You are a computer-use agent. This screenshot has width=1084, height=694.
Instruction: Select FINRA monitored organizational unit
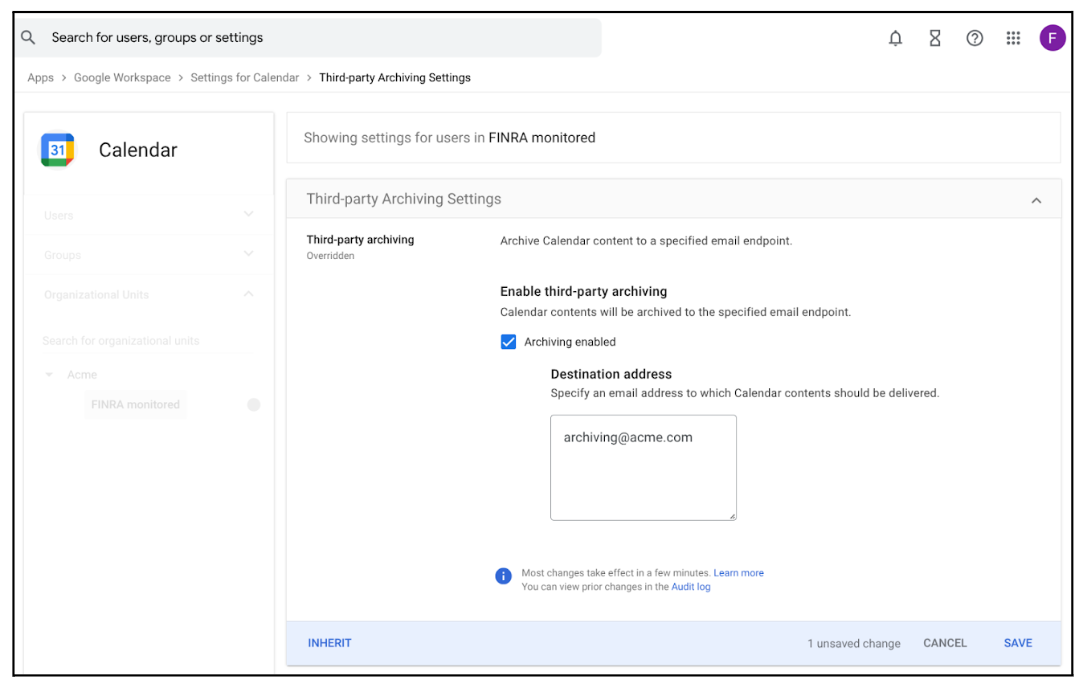[136, 404]
